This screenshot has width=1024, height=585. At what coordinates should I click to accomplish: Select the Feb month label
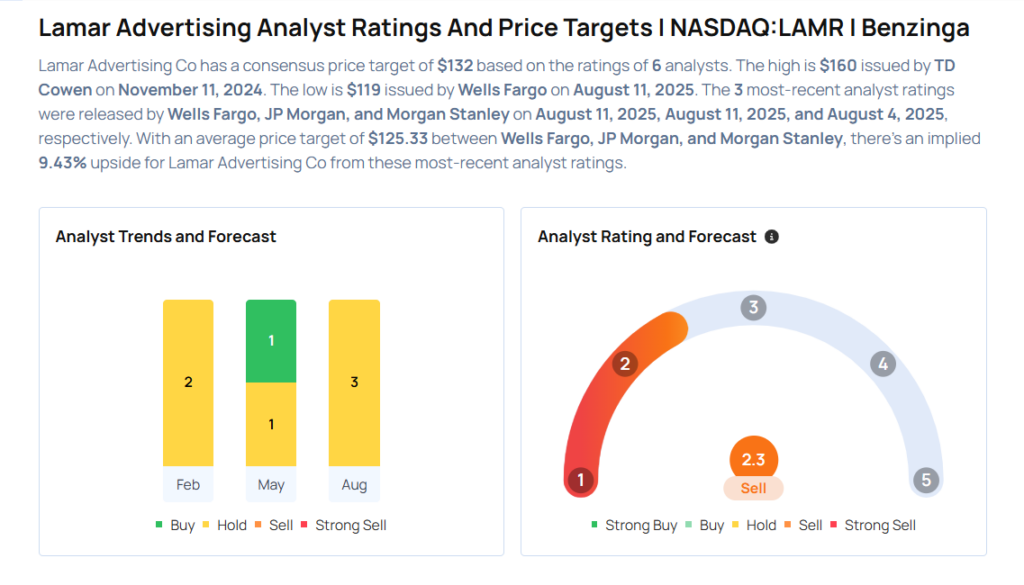[188, 485]
